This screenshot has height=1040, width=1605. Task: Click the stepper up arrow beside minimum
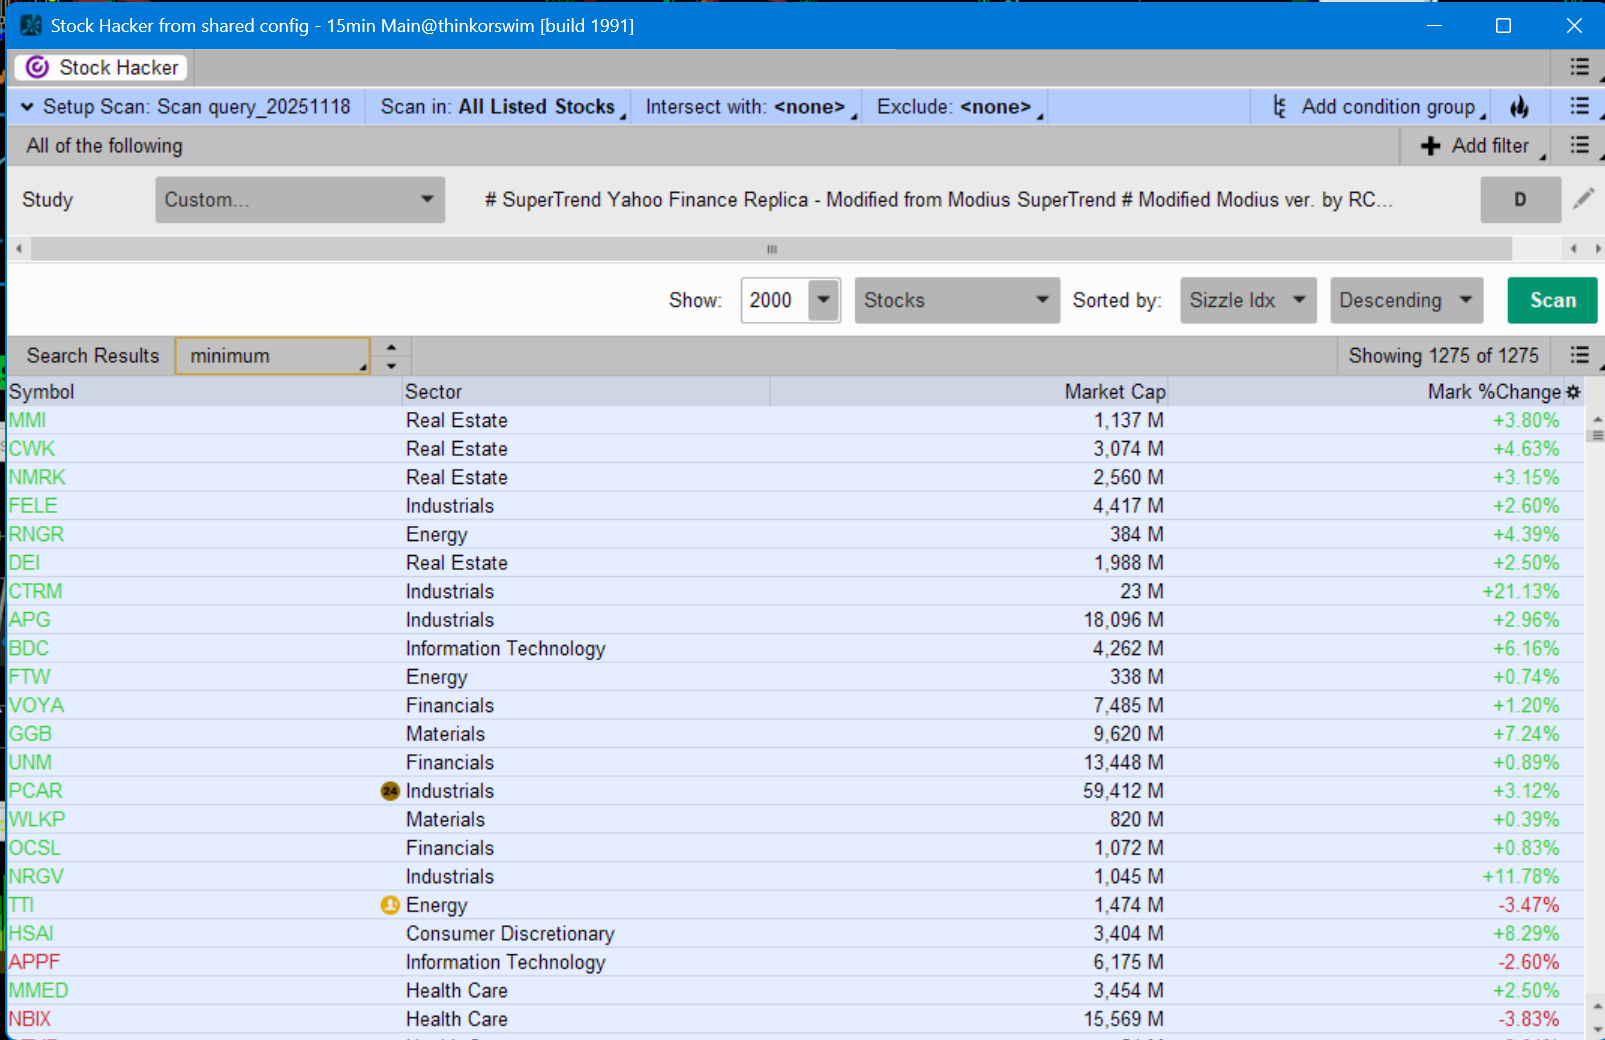(x=391, y=347)
